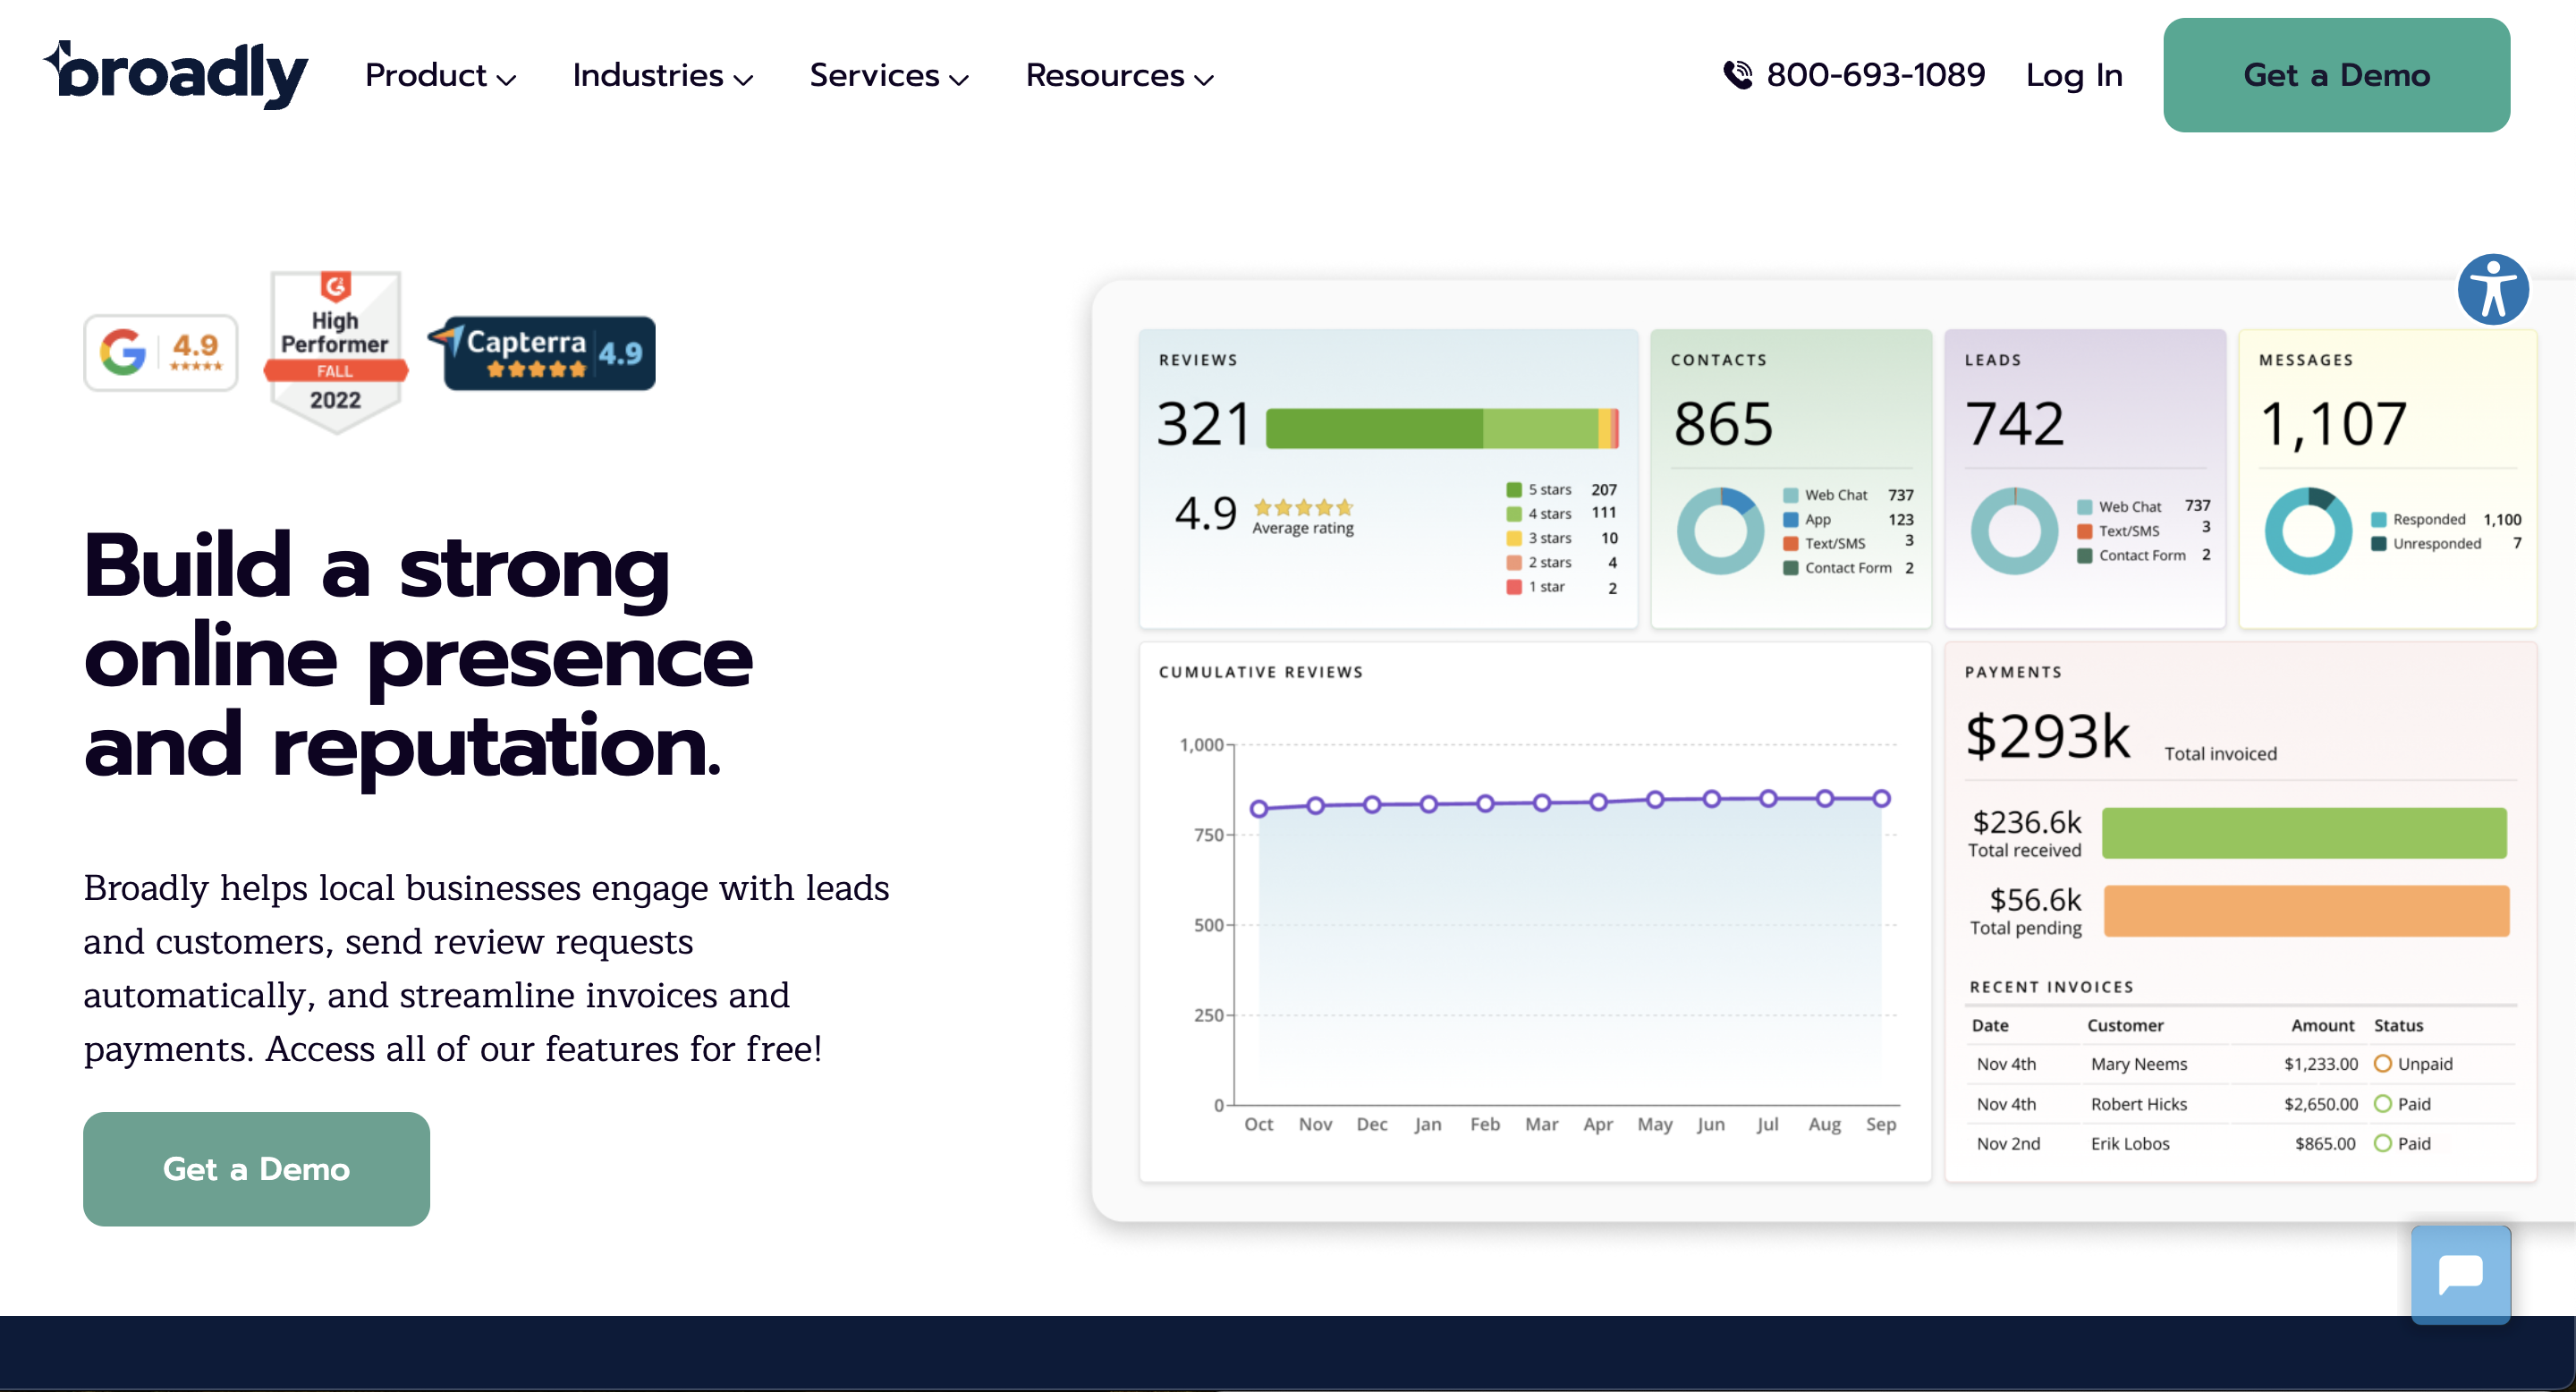
Task: Click the orange Total pending bar
Action: [x=2306, y=911]
